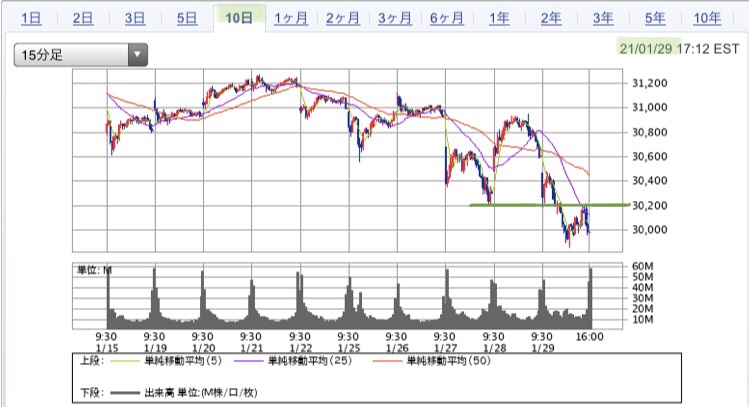The image size is (749, 407).
Task: Switch to the 1年 range tab
Action: (499, 18)
